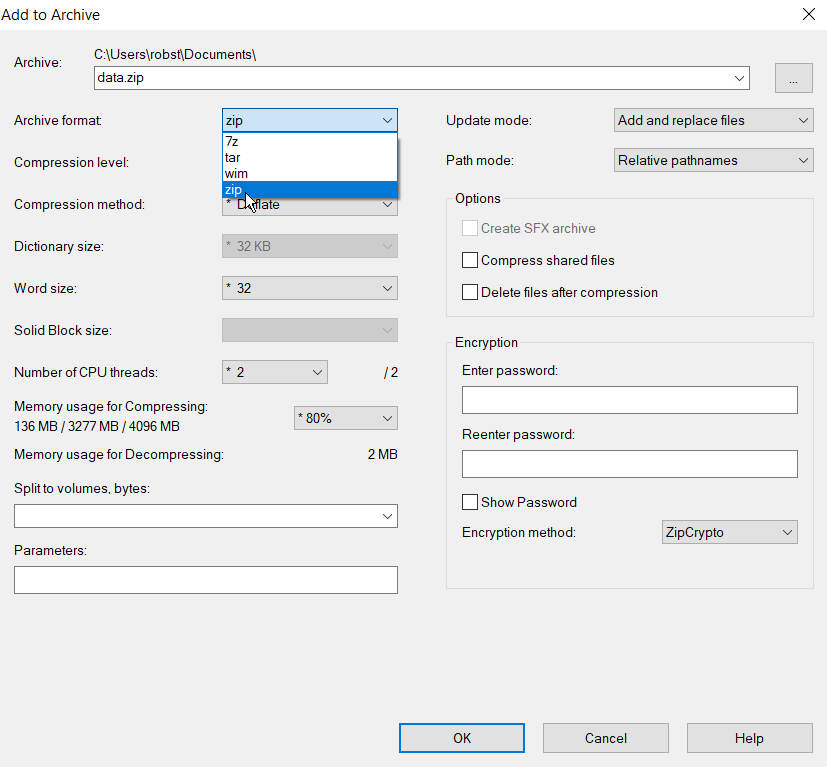Click the Cancel button
The height and width of the screenshot is (767, 827).
point(605,738)
